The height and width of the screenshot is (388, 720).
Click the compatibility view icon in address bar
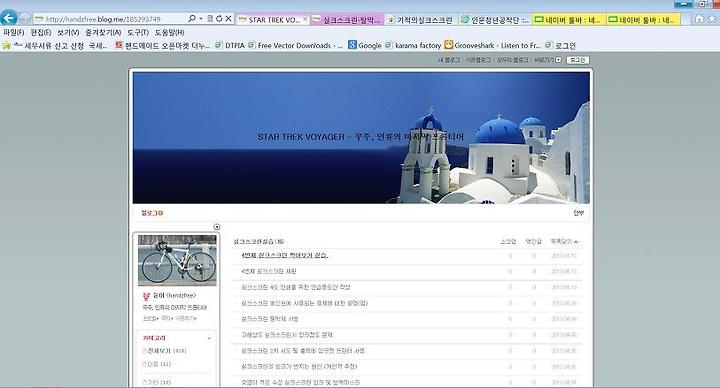click(x=210, y=18)
